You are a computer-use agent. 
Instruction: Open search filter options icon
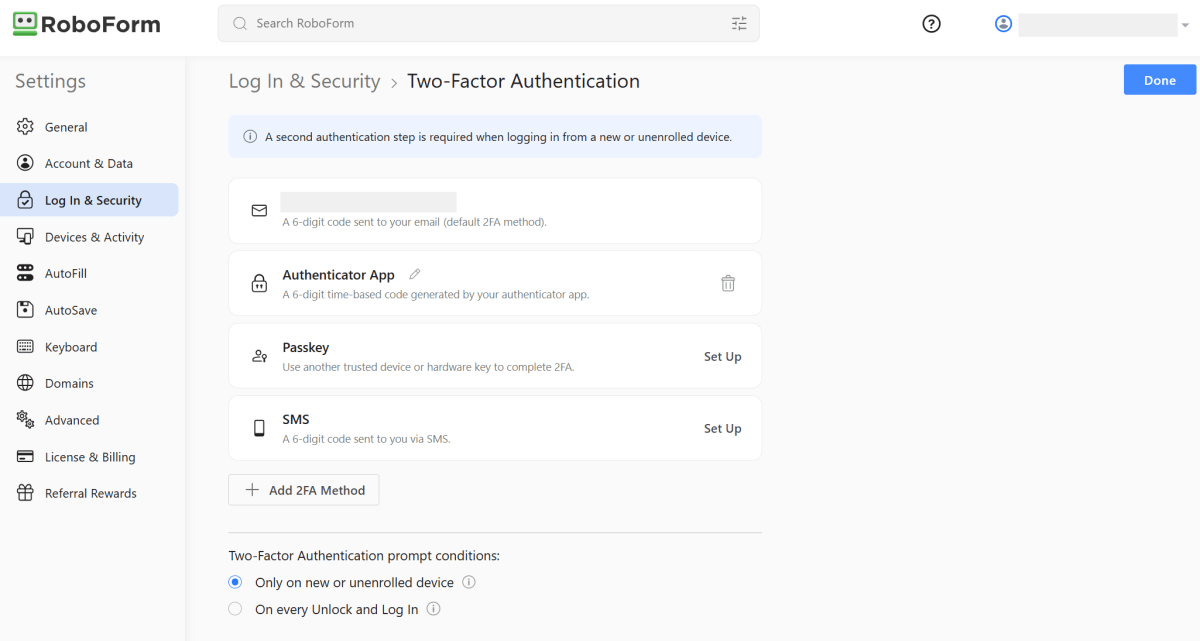[739, 24]
